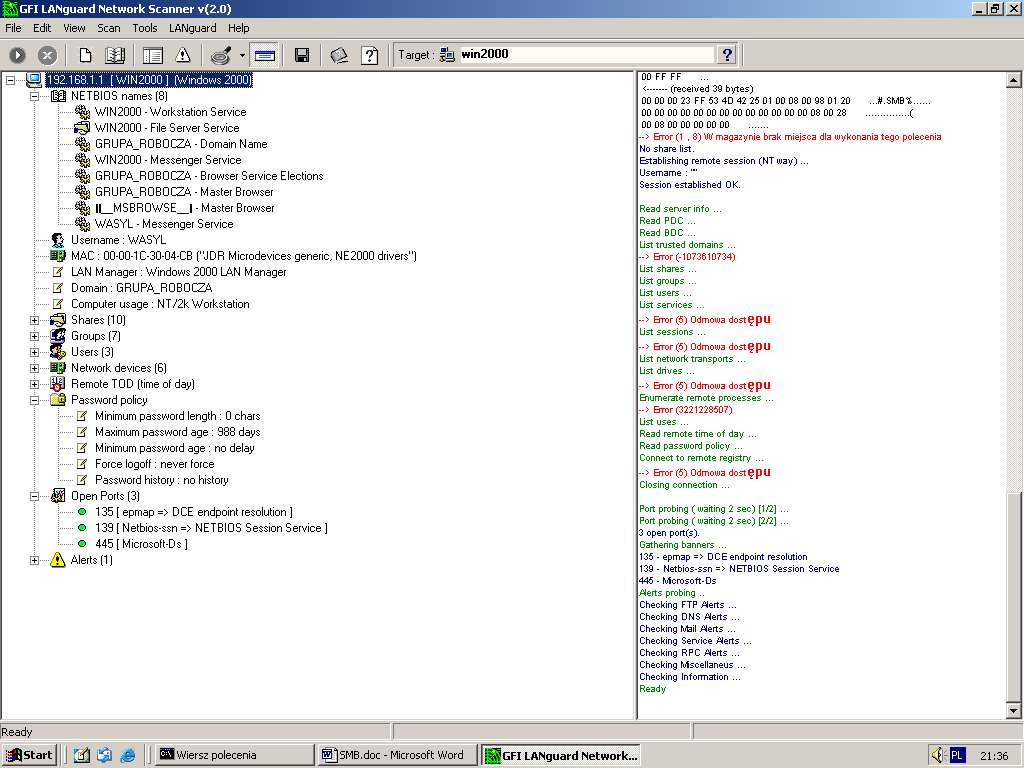Collapse the NETBIOS names node
This screenshot has height=768, width=1024.
35,97
